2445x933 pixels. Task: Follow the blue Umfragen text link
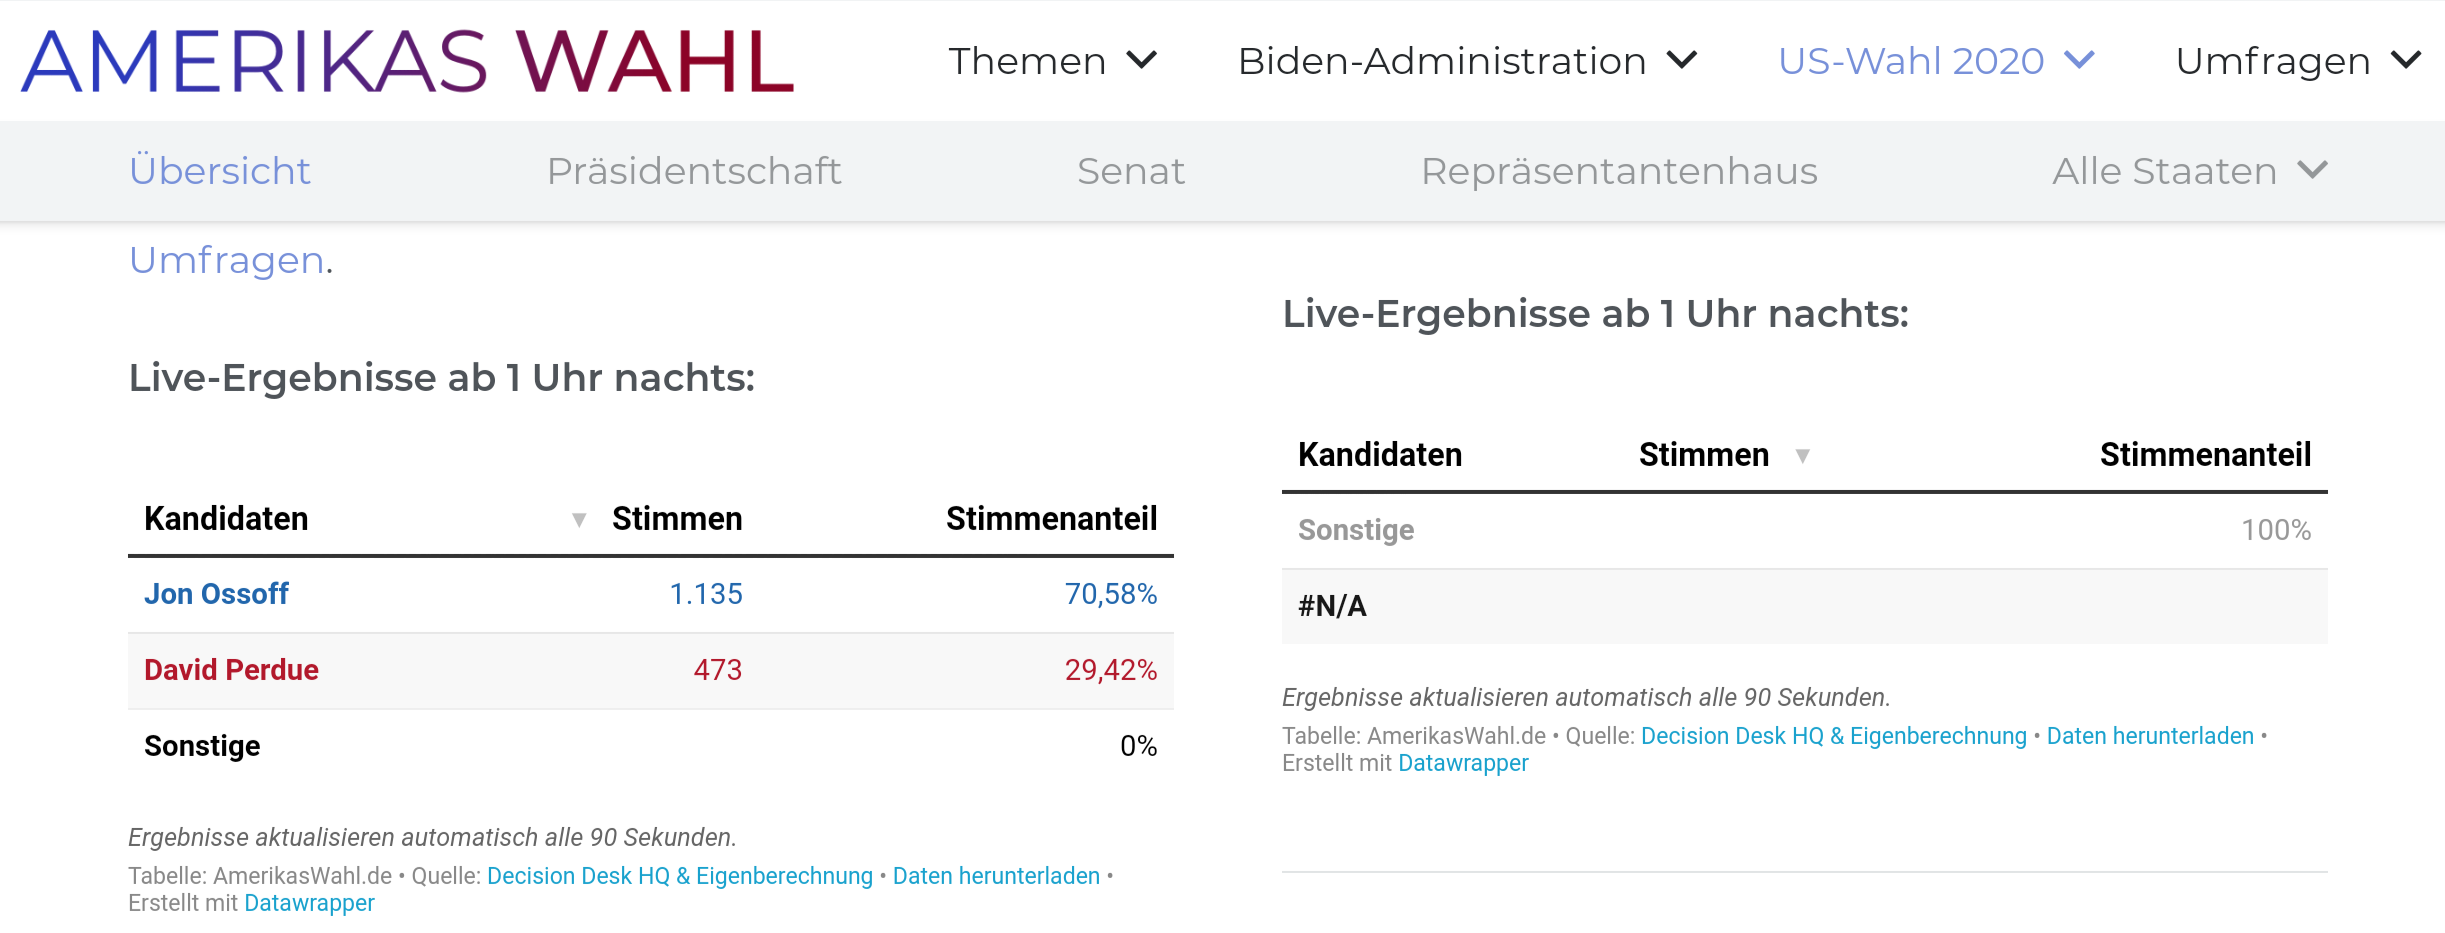227,260
